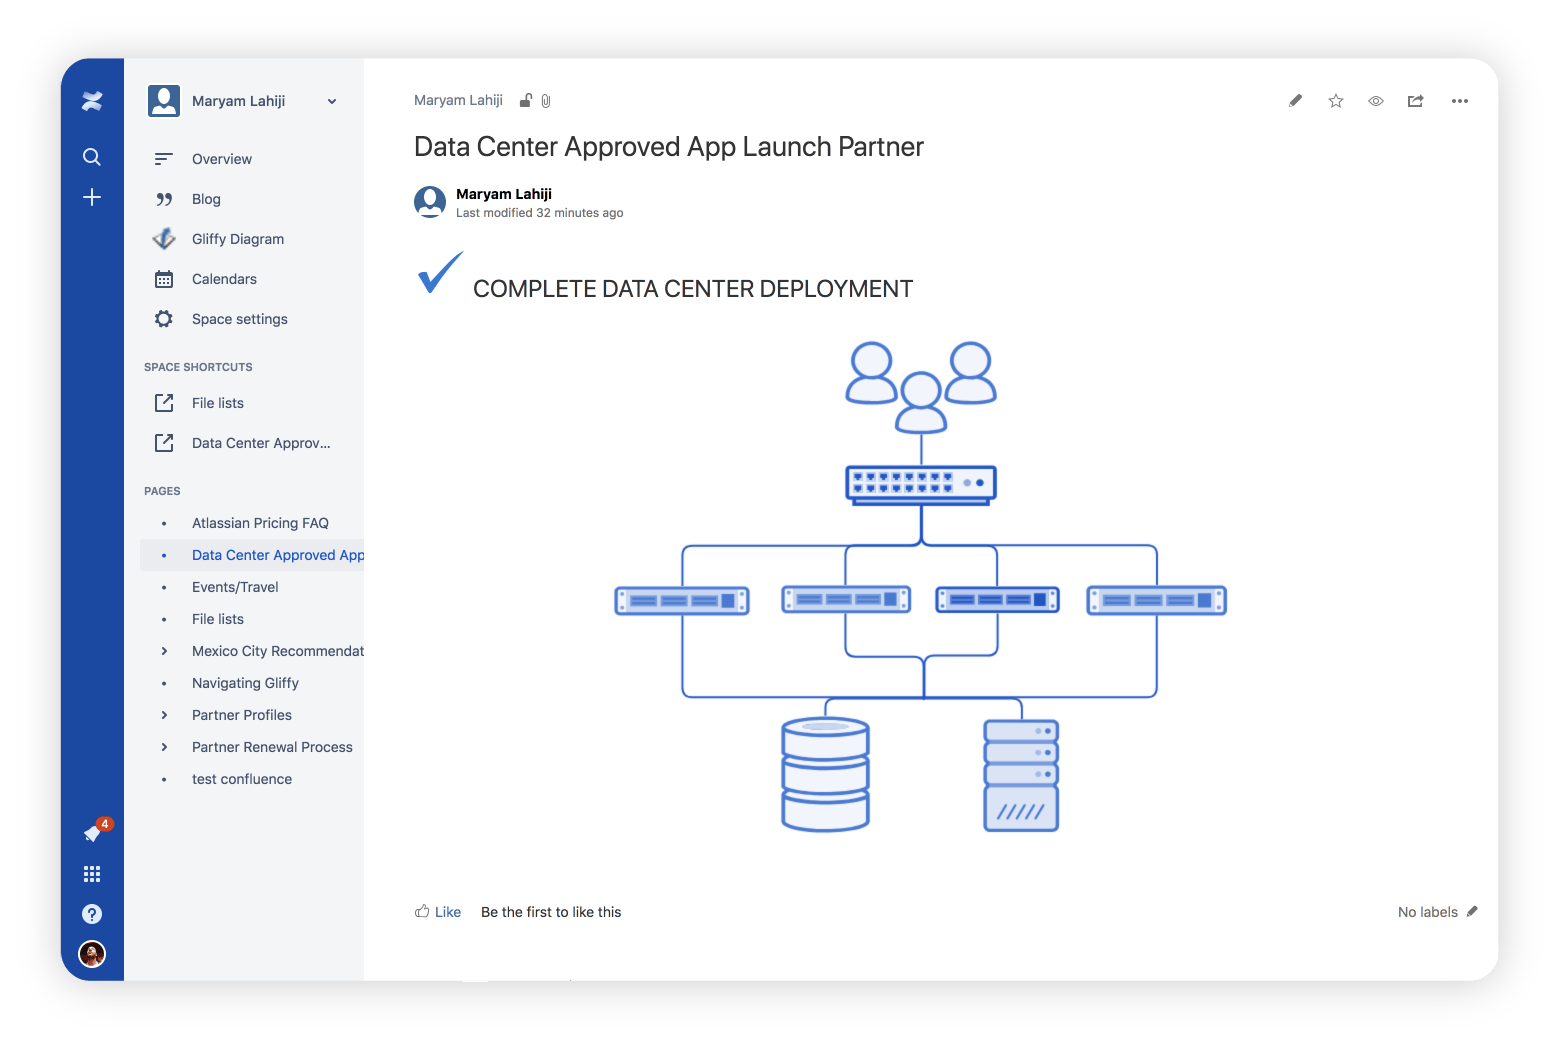Viewport: 1559px width, 1044px height.
Task: Expand the Maryam Lahiji space dropdown
Action: 332,101
